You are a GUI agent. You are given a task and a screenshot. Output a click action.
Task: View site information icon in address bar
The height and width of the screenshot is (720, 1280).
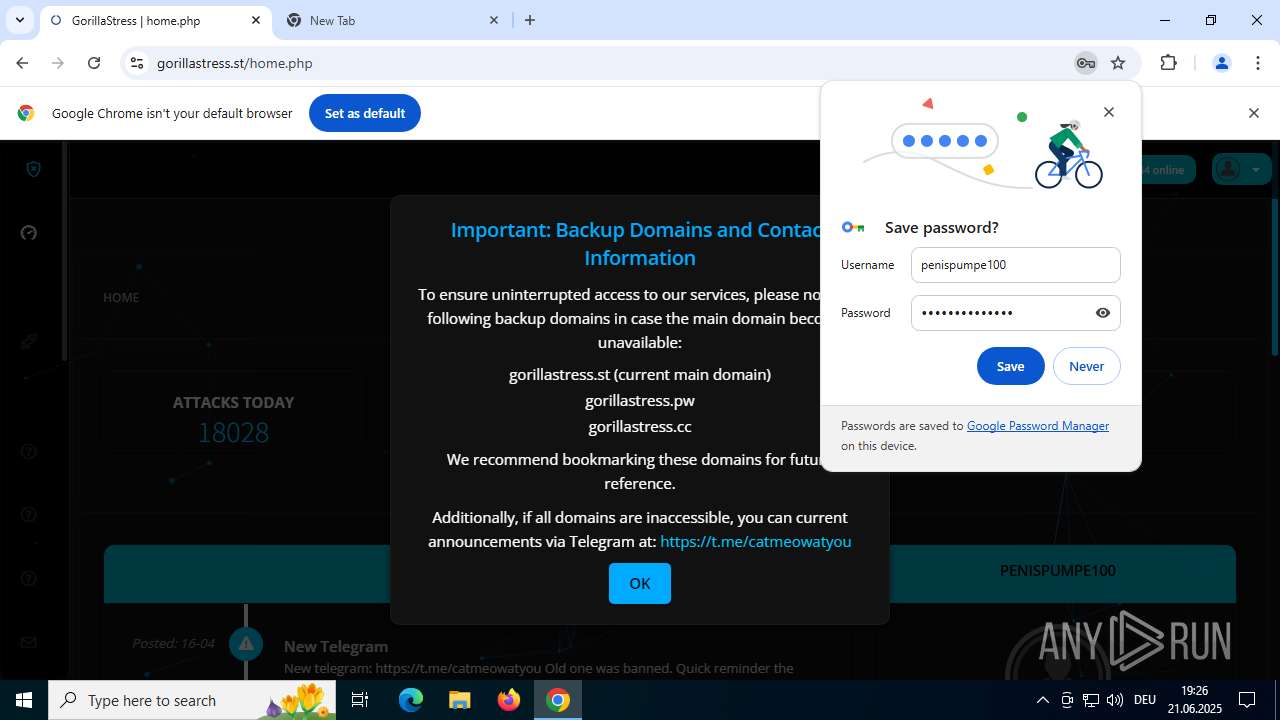tap(137, 63)
